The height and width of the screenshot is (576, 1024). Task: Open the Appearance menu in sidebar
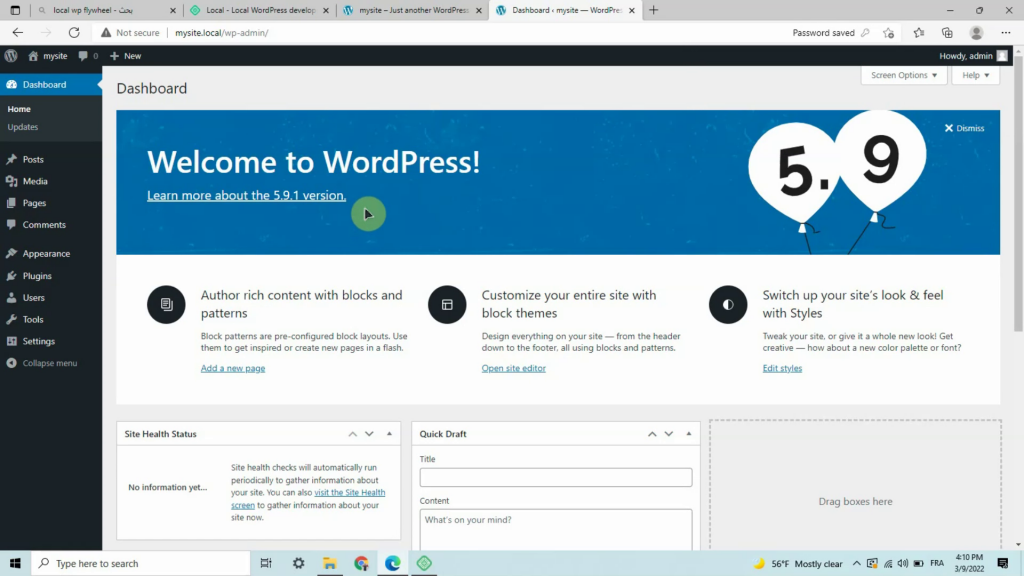46,253
